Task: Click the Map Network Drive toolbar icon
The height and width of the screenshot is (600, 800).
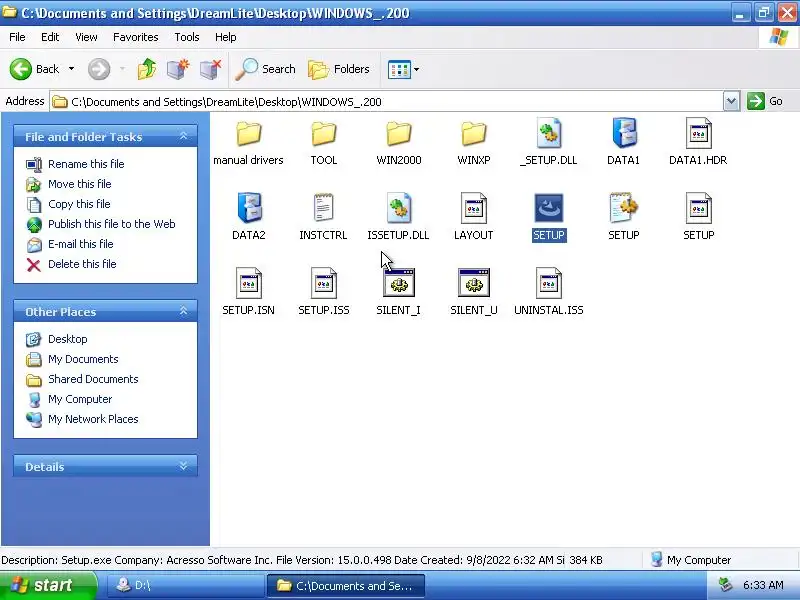Action: [x=178, y=69]
